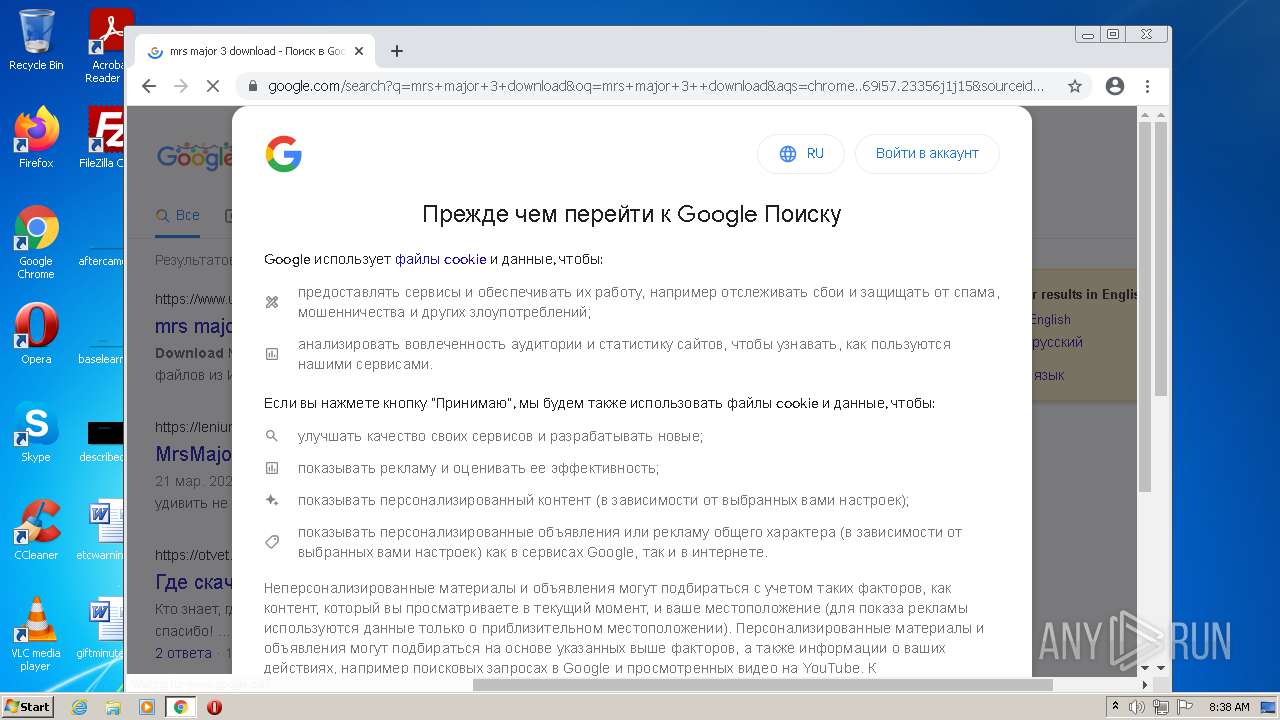Open Action Center flag icon
Image resolution: width=1280 pixels, height=720 pixels.
point(1185,707)
